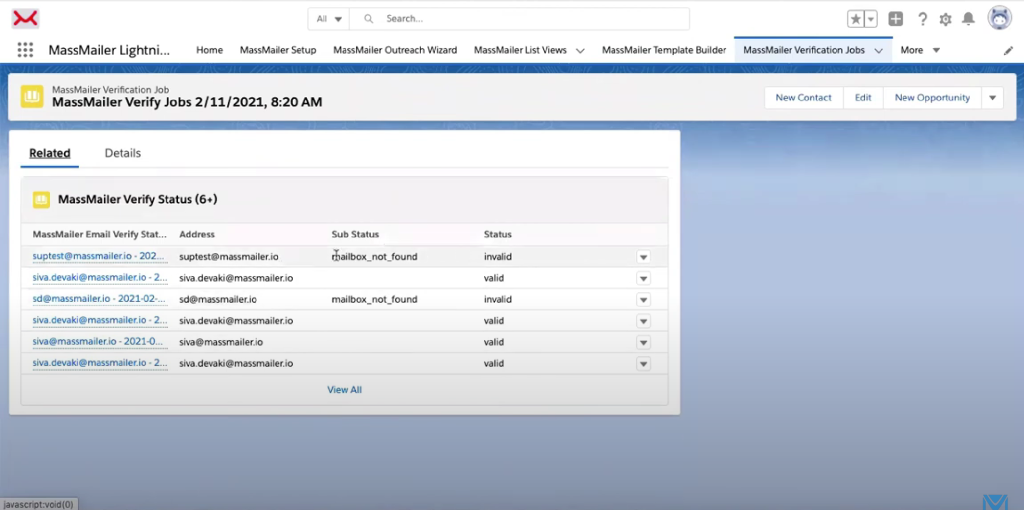Open the user profile avatar
This screenshot has width=1024, height=510.
[x=999, y=18]
